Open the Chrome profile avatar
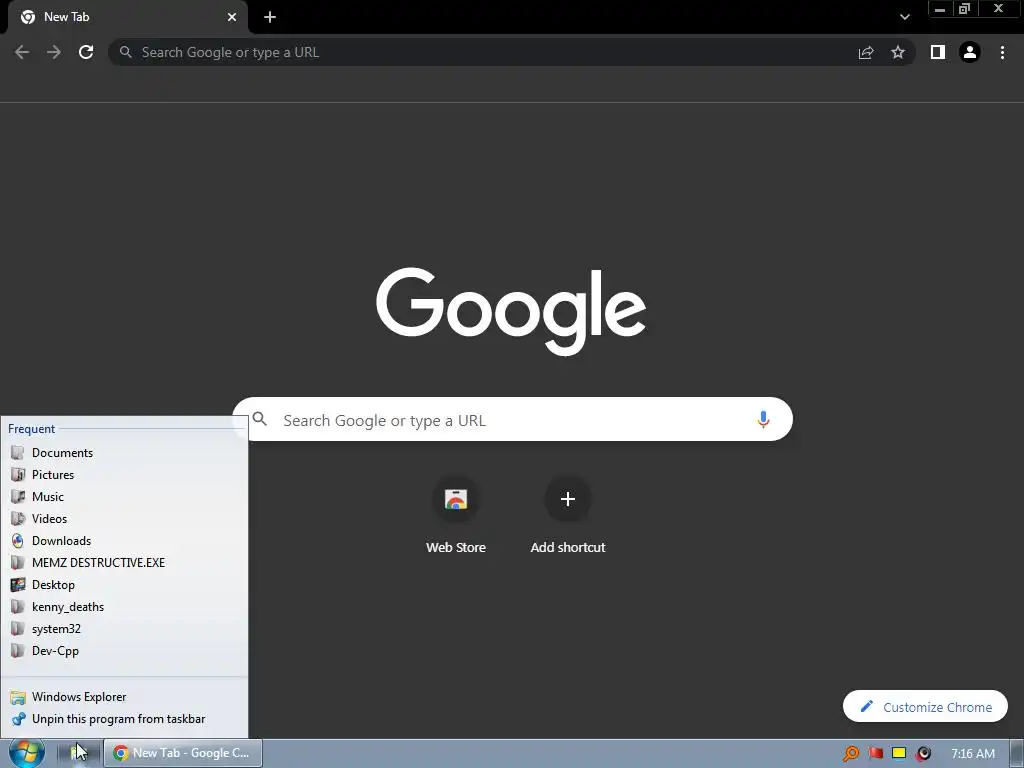1024x768 pixels. (970, 52)
